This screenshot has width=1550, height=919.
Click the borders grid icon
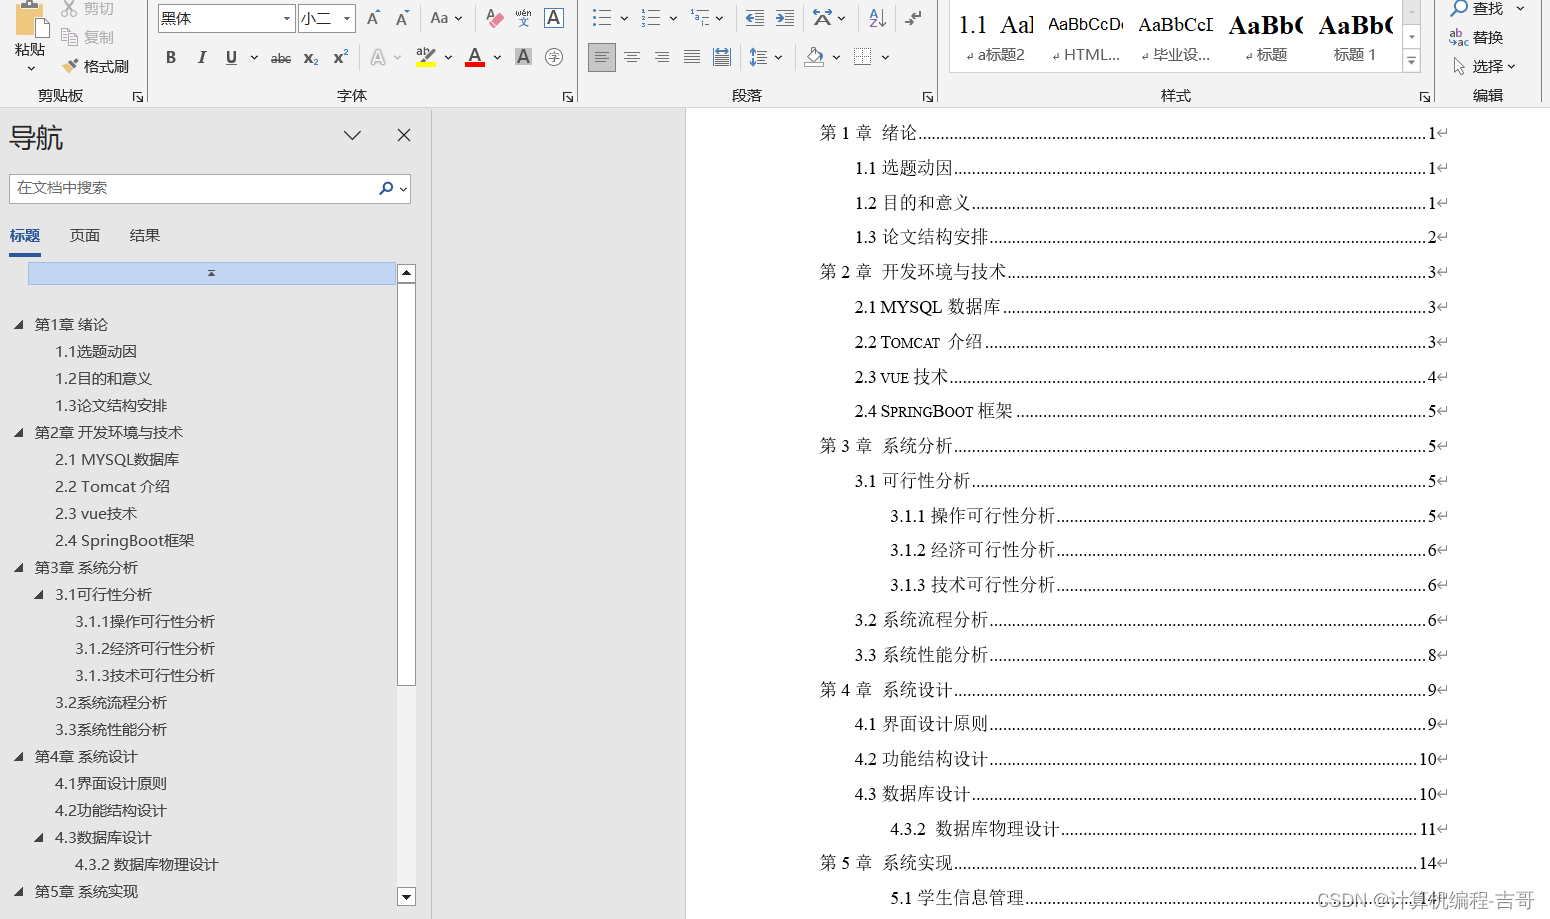tap(863, 57)
